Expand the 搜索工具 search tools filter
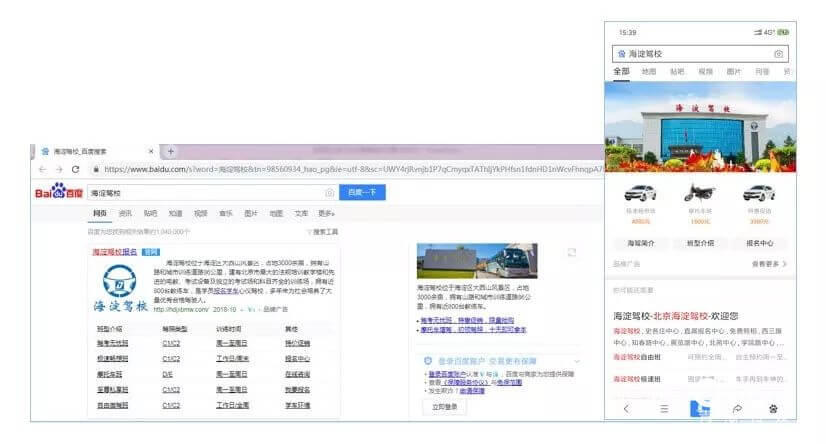 coord(324,231)
